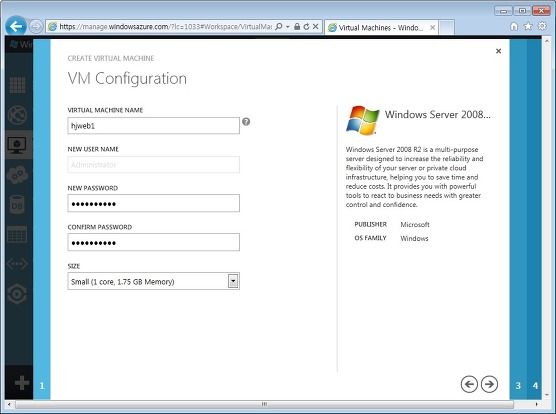Click the browser Back arrow button
The width and height of the screenshot is (556, 414).
click(x=16, y=26)
